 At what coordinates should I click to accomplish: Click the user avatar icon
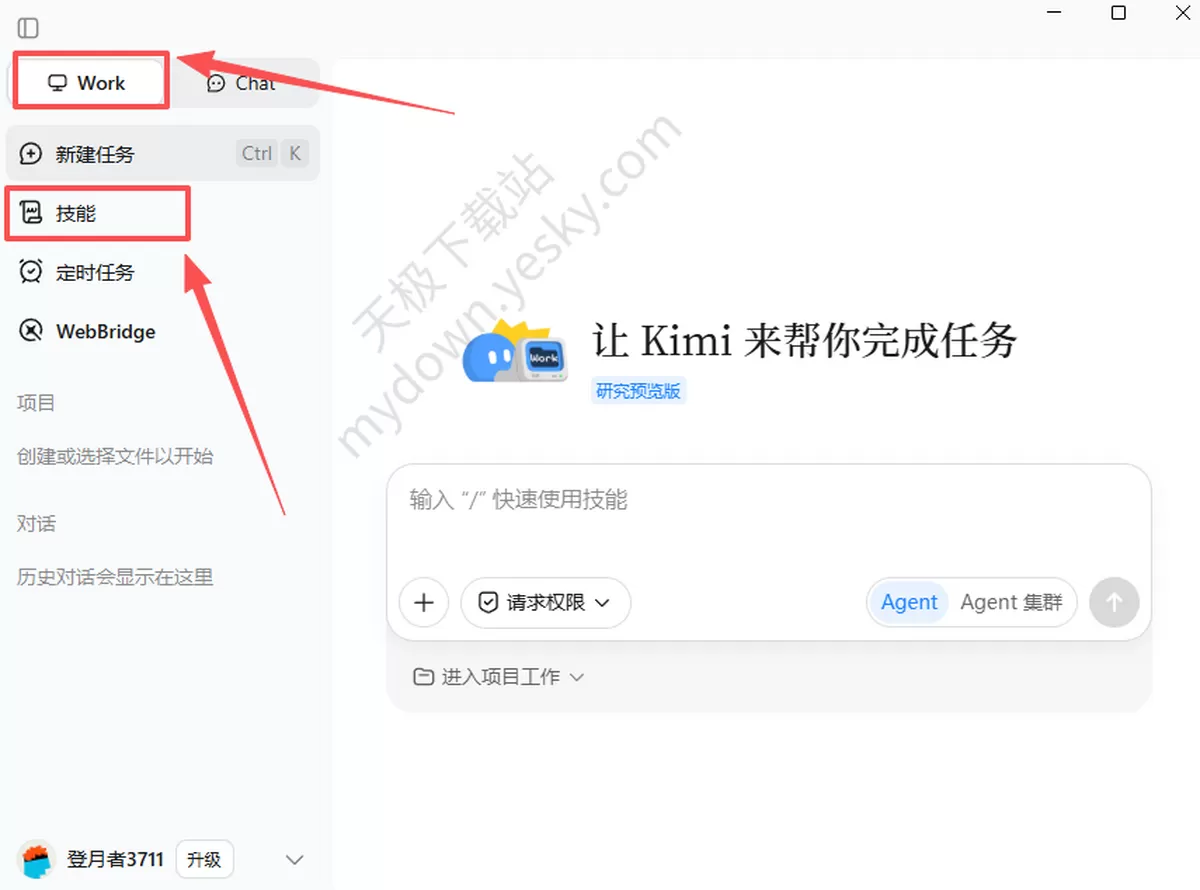pyautogui.click(x=36, y=859)
